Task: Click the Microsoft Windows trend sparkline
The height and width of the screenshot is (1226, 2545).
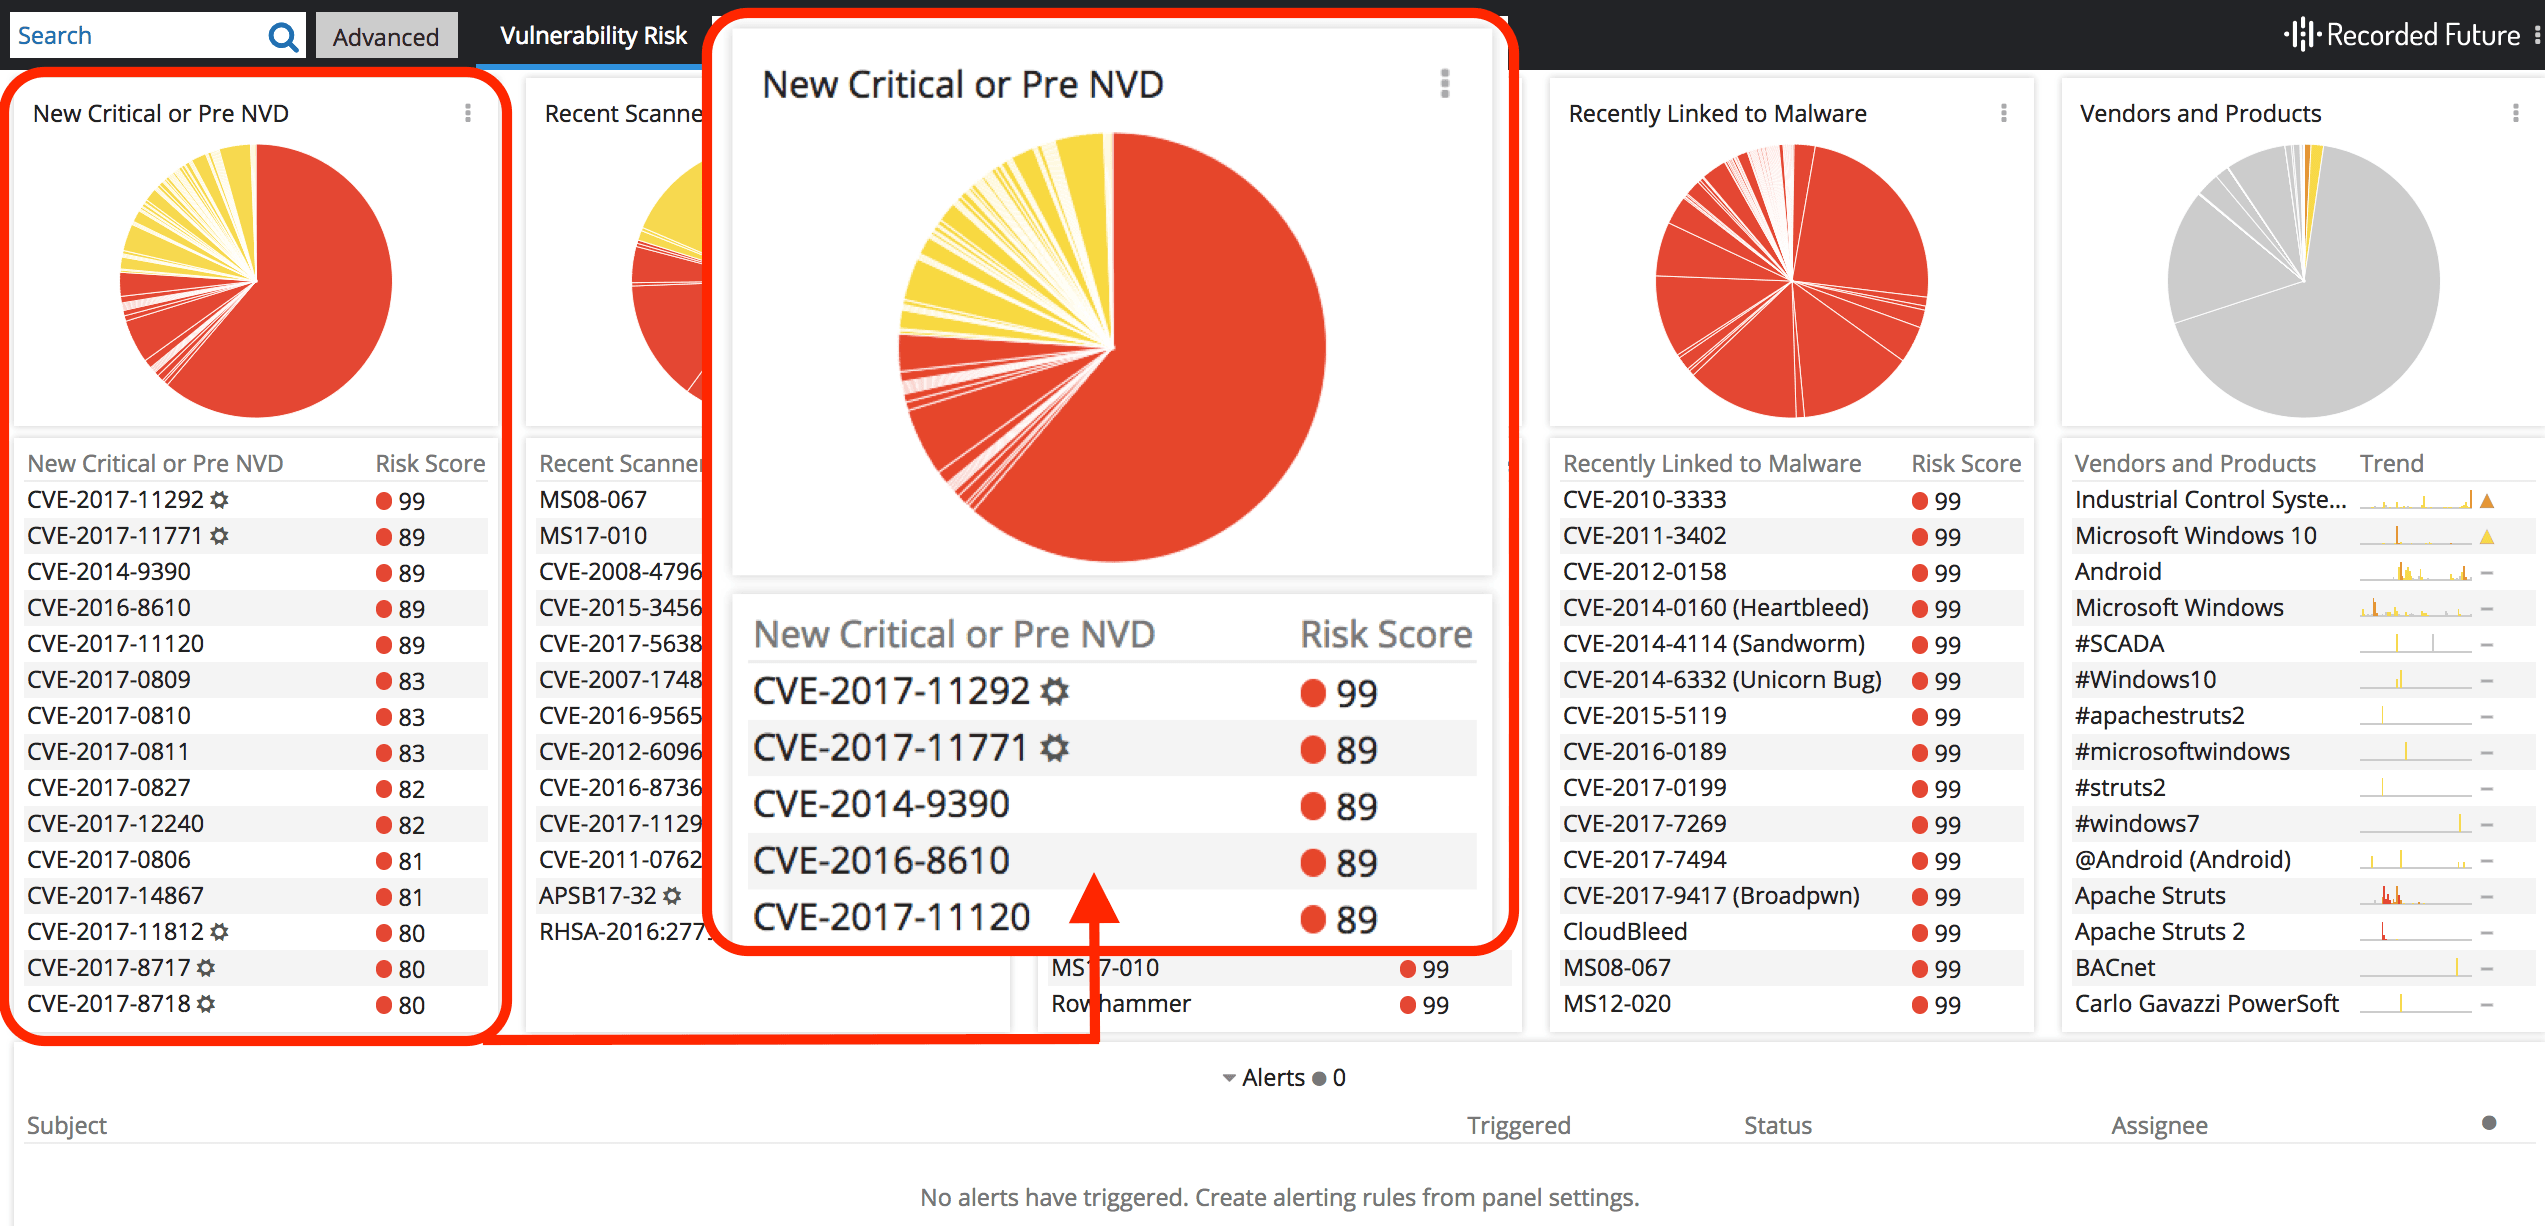Action: (x=2415, y=608)
